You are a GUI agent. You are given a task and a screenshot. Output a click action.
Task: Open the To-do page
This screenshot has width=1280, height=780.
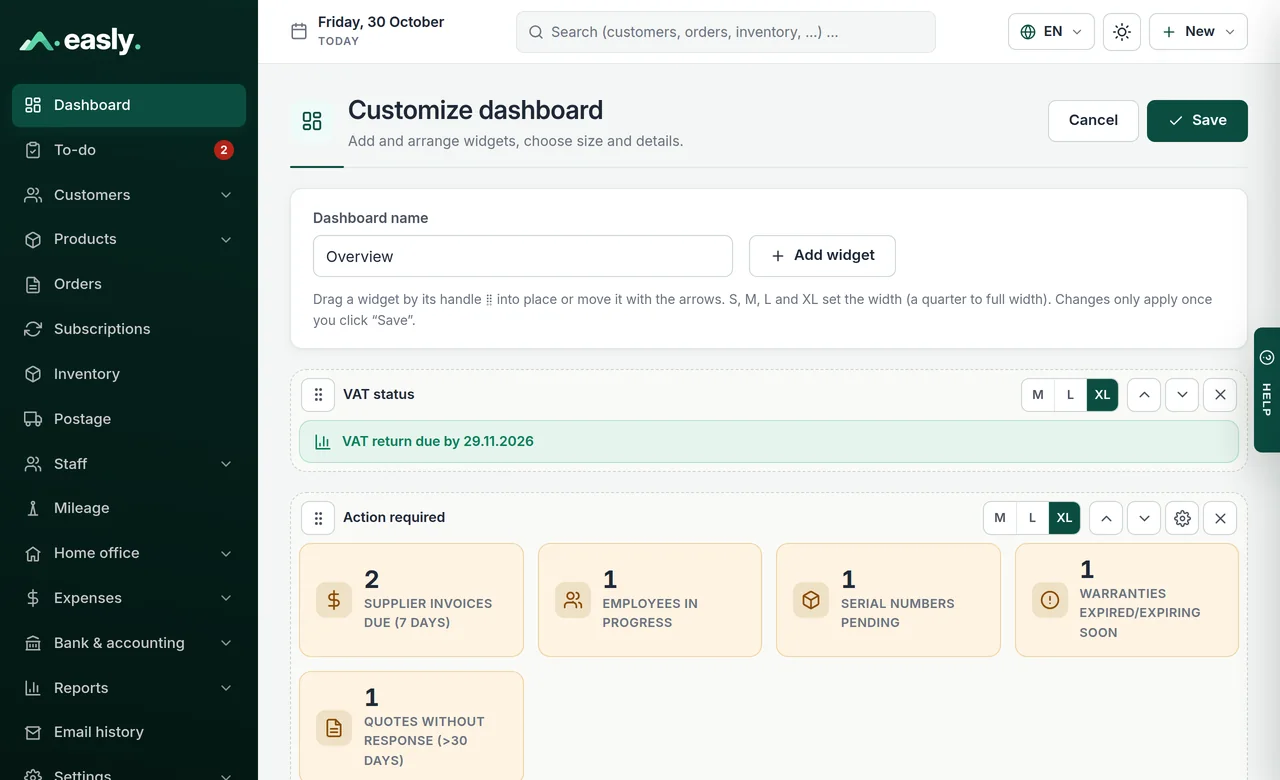pos(129,150)
